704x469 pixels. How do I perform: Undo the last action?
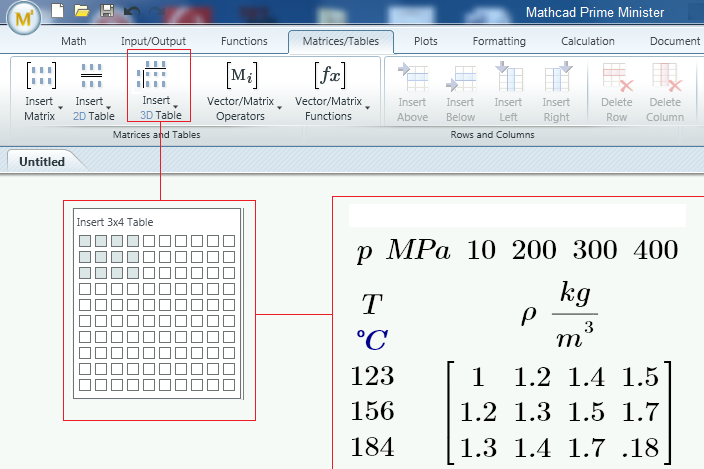click(132, 11)
